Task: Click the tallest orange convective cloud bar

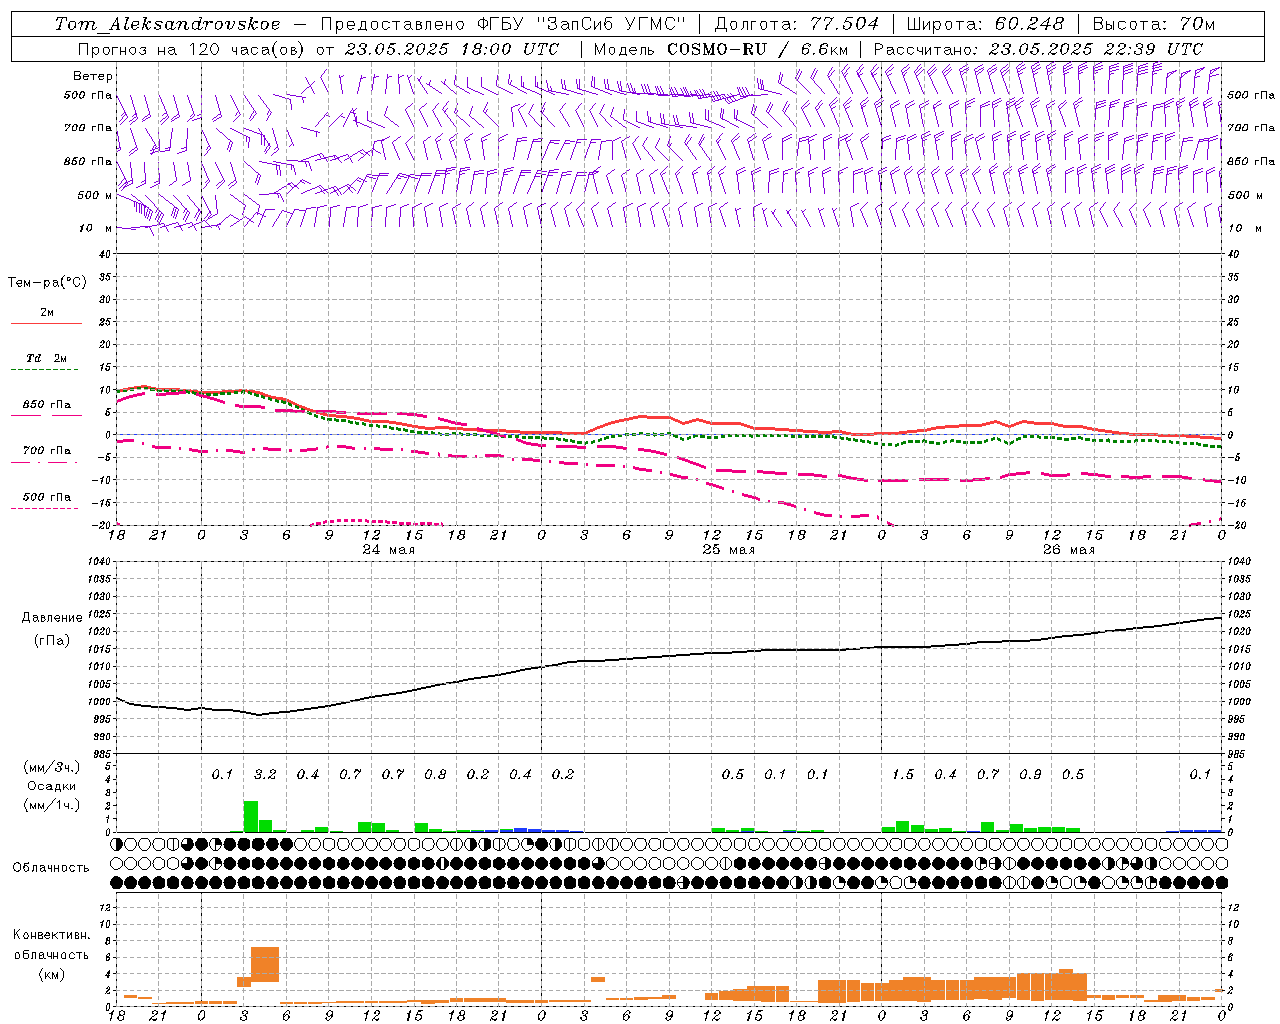Action: [x=265, y=964]
